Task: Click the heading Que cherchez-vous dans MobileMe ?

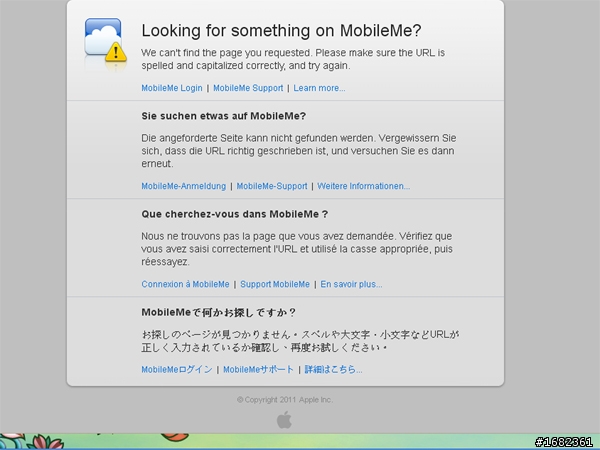Action: click(235, 214)
